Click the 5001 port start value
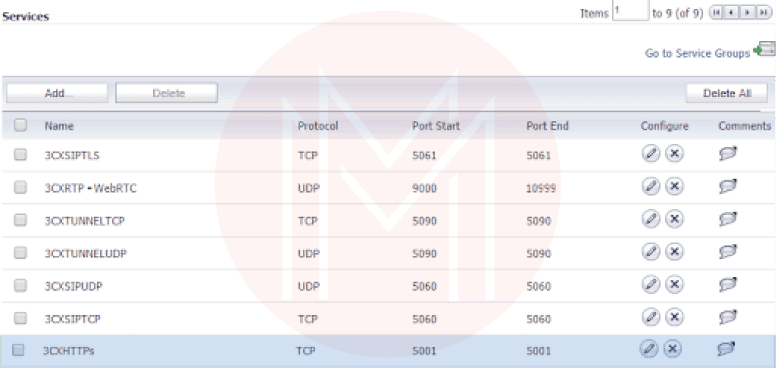Screen dimensions: 776x368 tap(425, 351)
